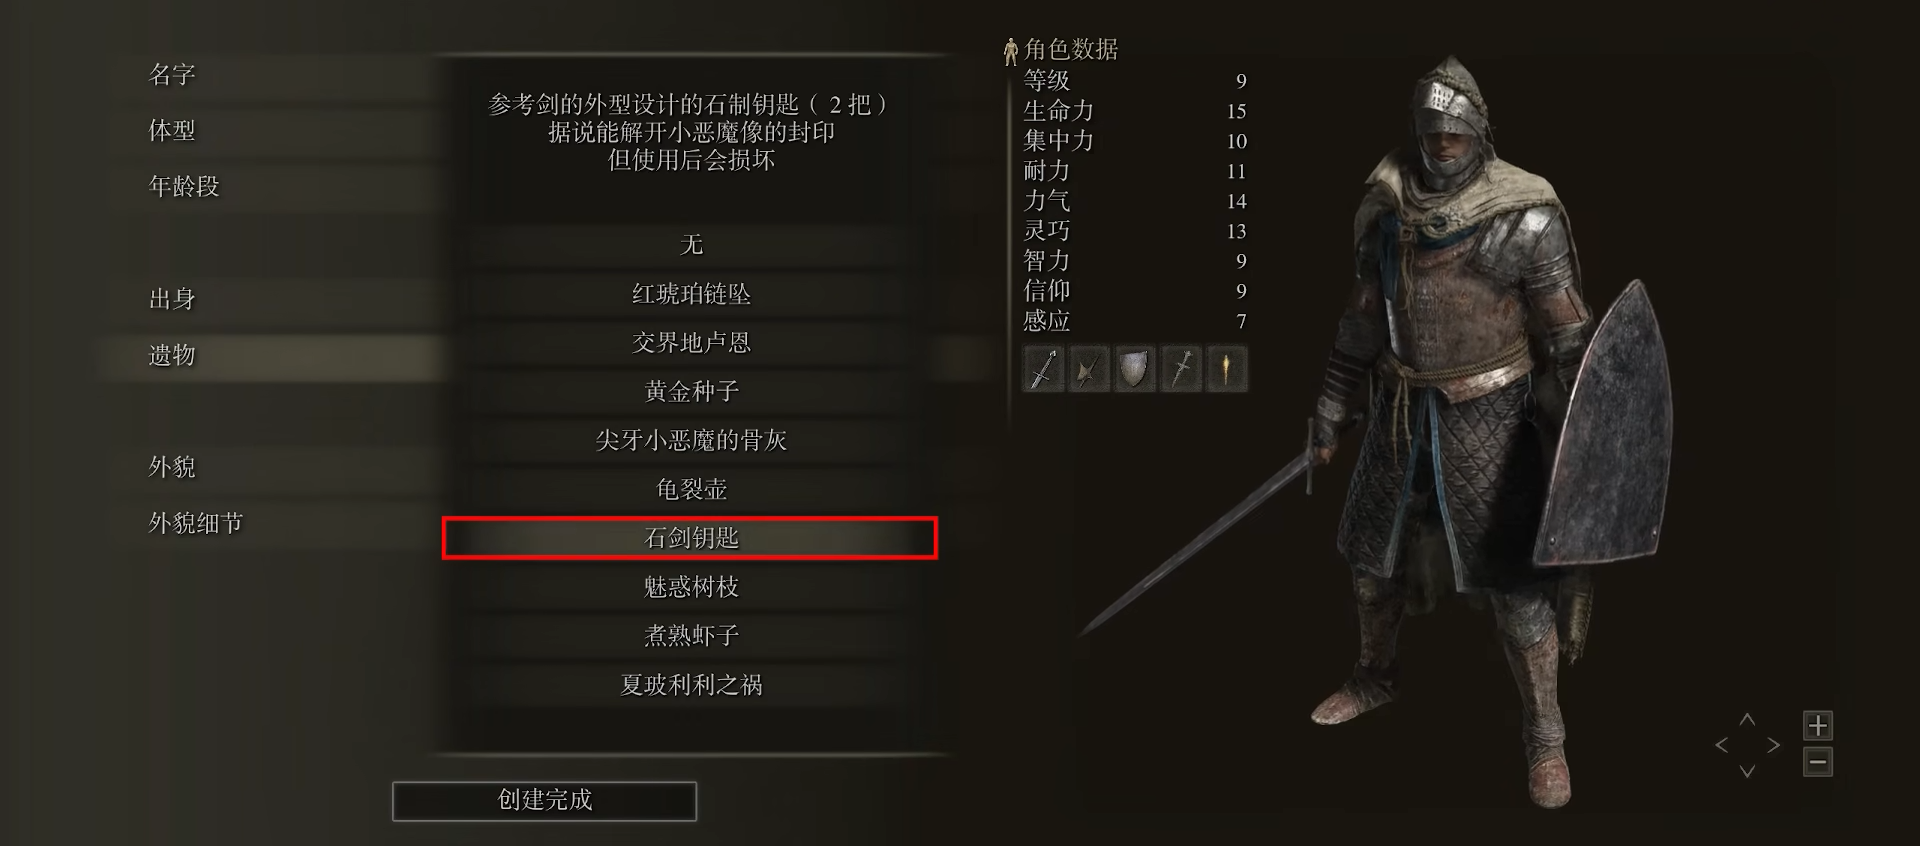Image resolution: width=1920 pixels, height=846 pixels.
Task: Open the 名字 menu entry
Action: 172,75
